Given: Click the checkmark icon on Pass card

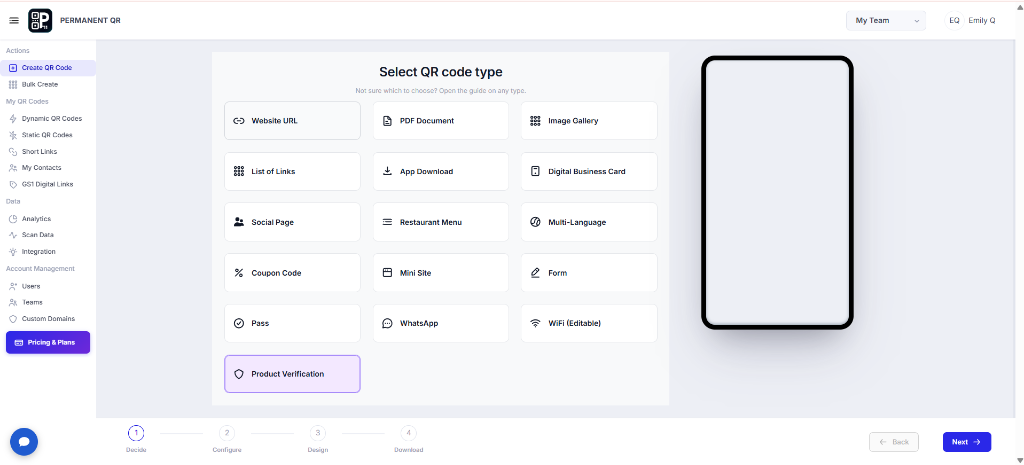Looking at the screenshot, I should (238, 323).
